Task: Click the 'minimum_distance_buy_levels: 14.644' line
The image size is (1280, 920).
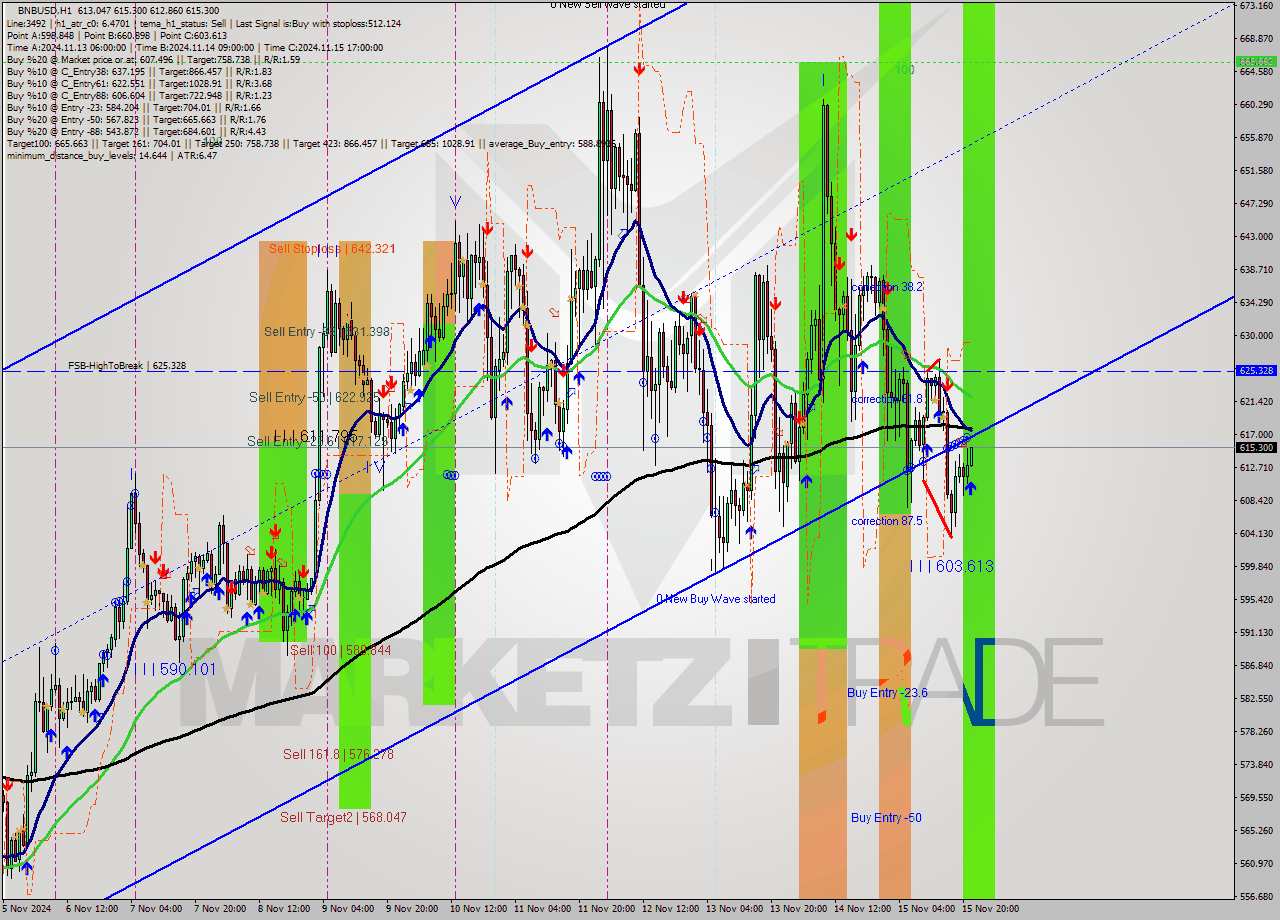Action: click(x=111, y=155)
